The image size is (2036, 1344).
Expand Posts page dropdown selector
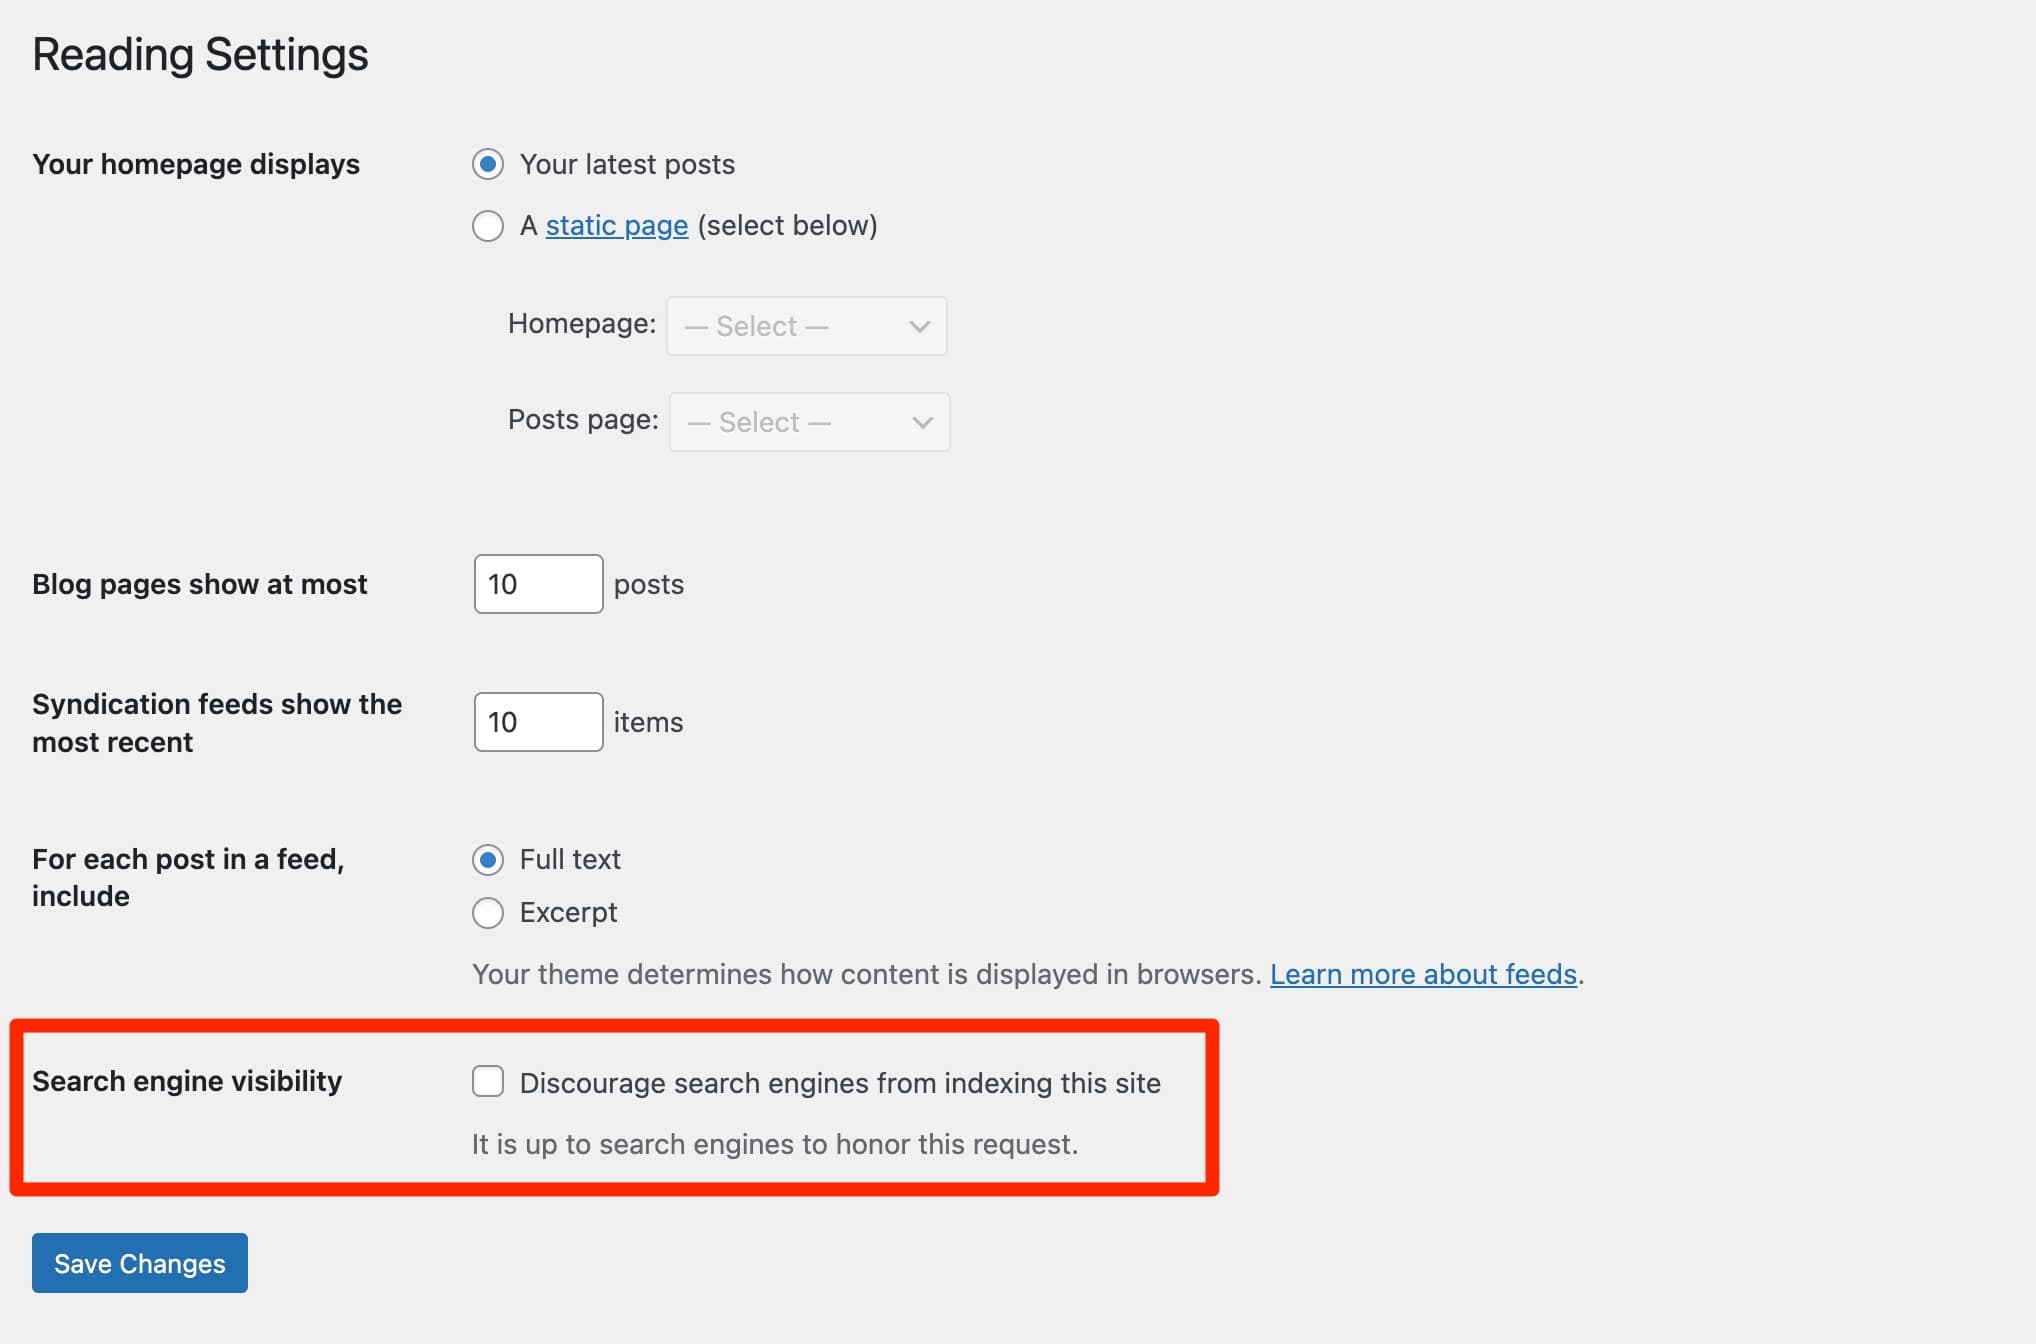coord(807,422)
